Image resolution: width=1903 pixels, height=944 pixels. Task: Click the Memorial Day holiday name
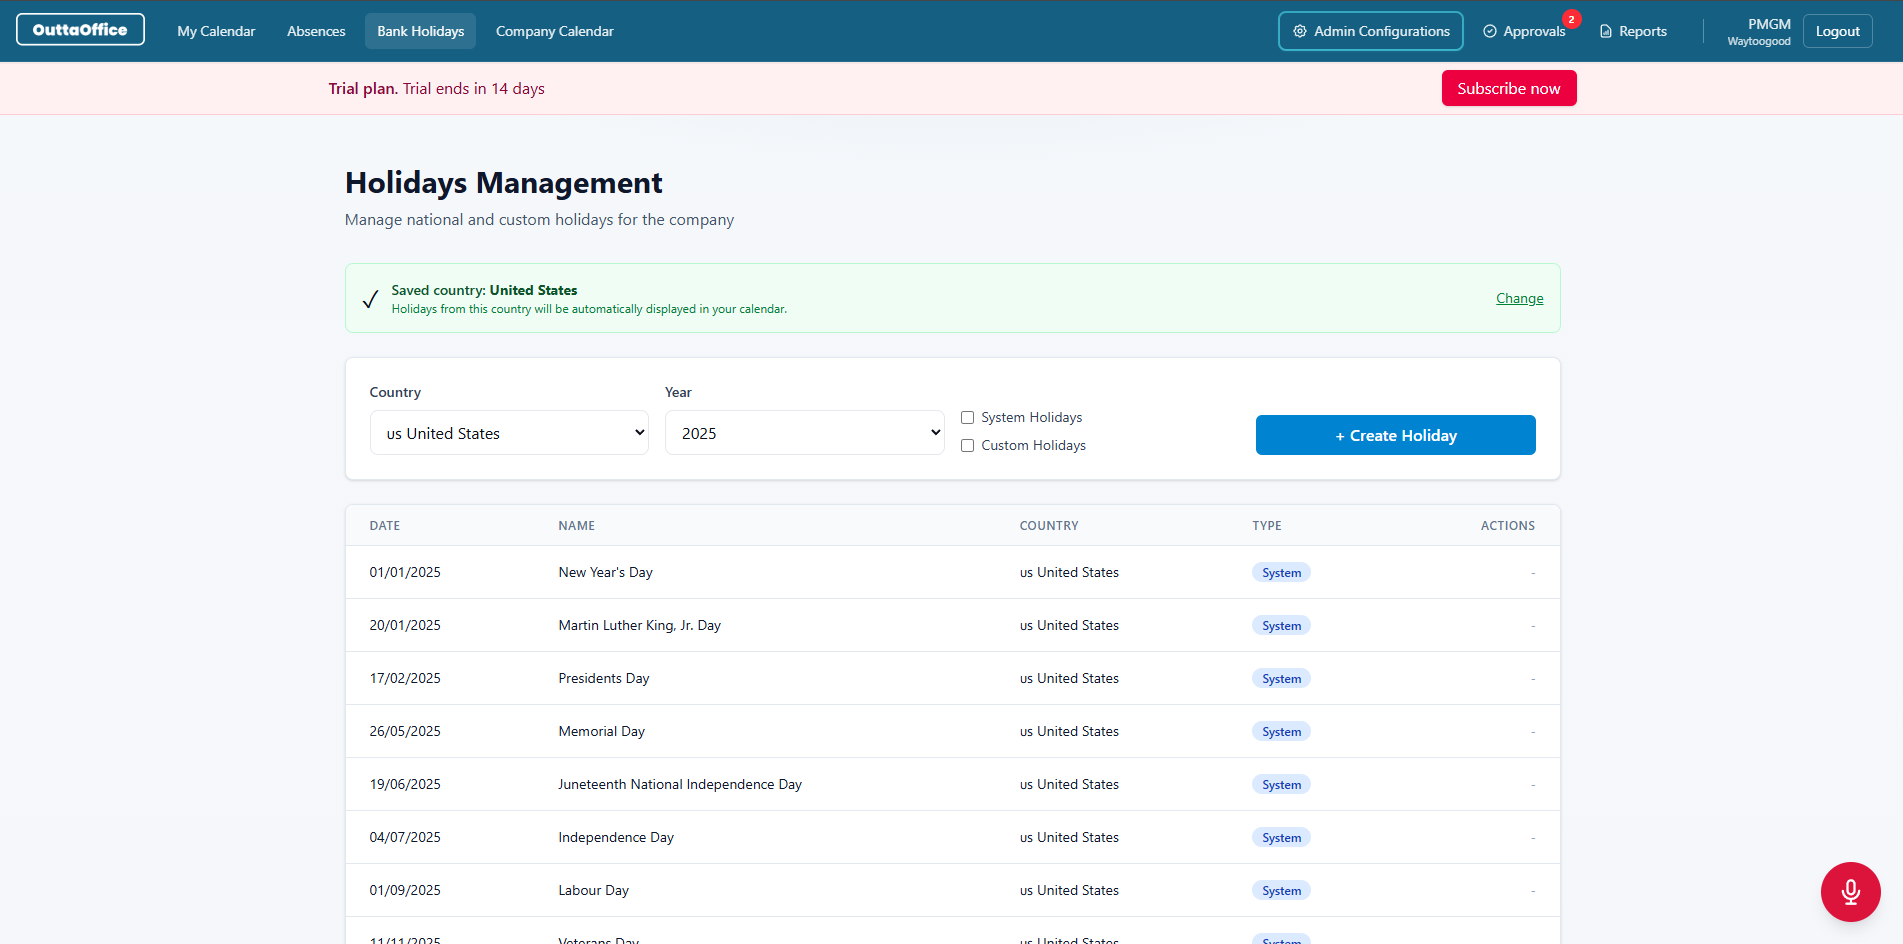[601, 731]
